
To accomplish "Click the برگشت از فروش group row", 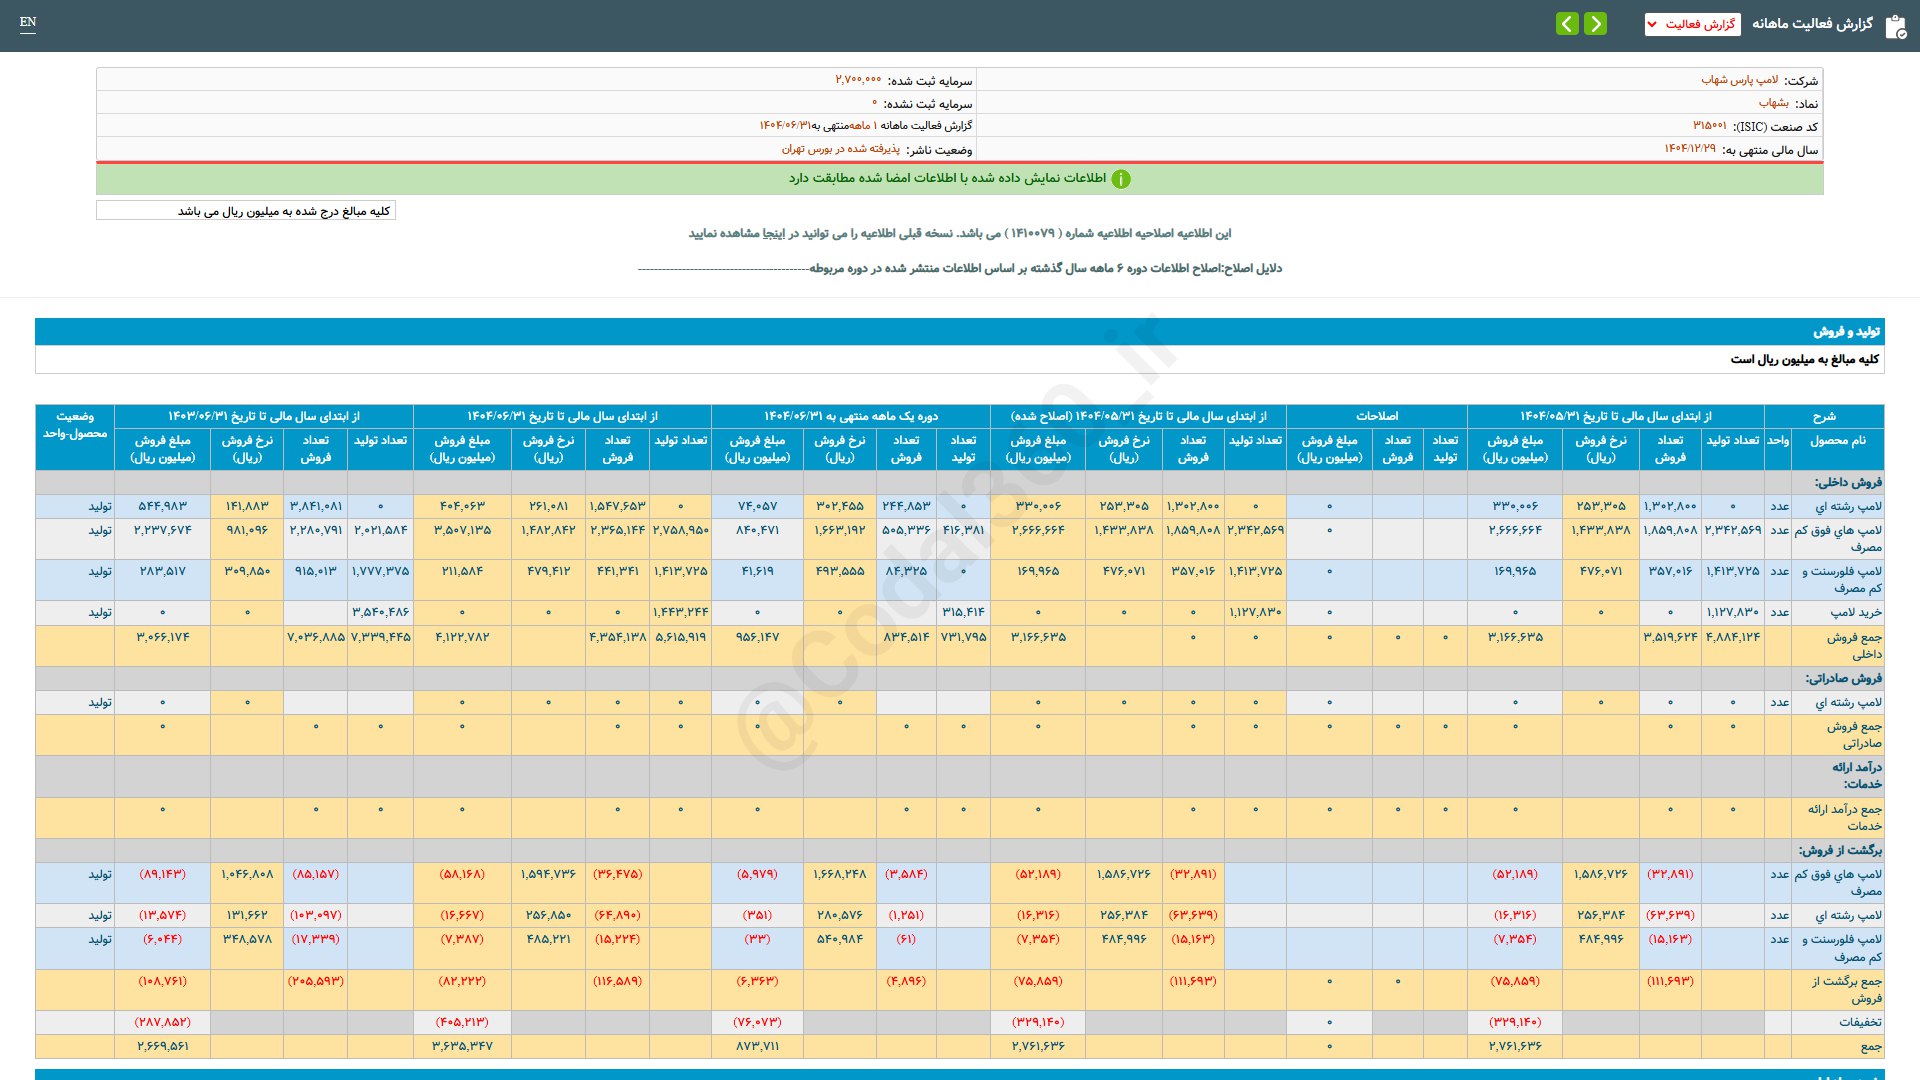I will [1840, 850].
